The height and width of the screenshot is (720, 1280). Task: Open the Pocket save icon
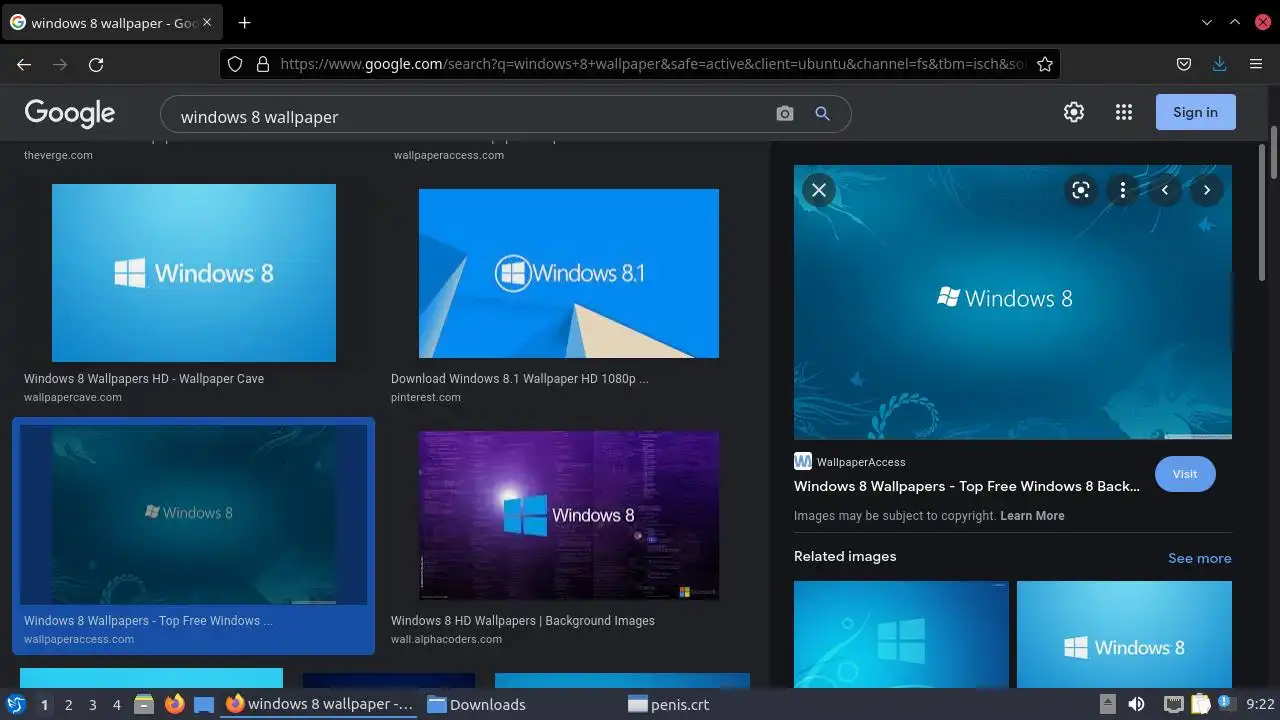(x=1184, y=64)
